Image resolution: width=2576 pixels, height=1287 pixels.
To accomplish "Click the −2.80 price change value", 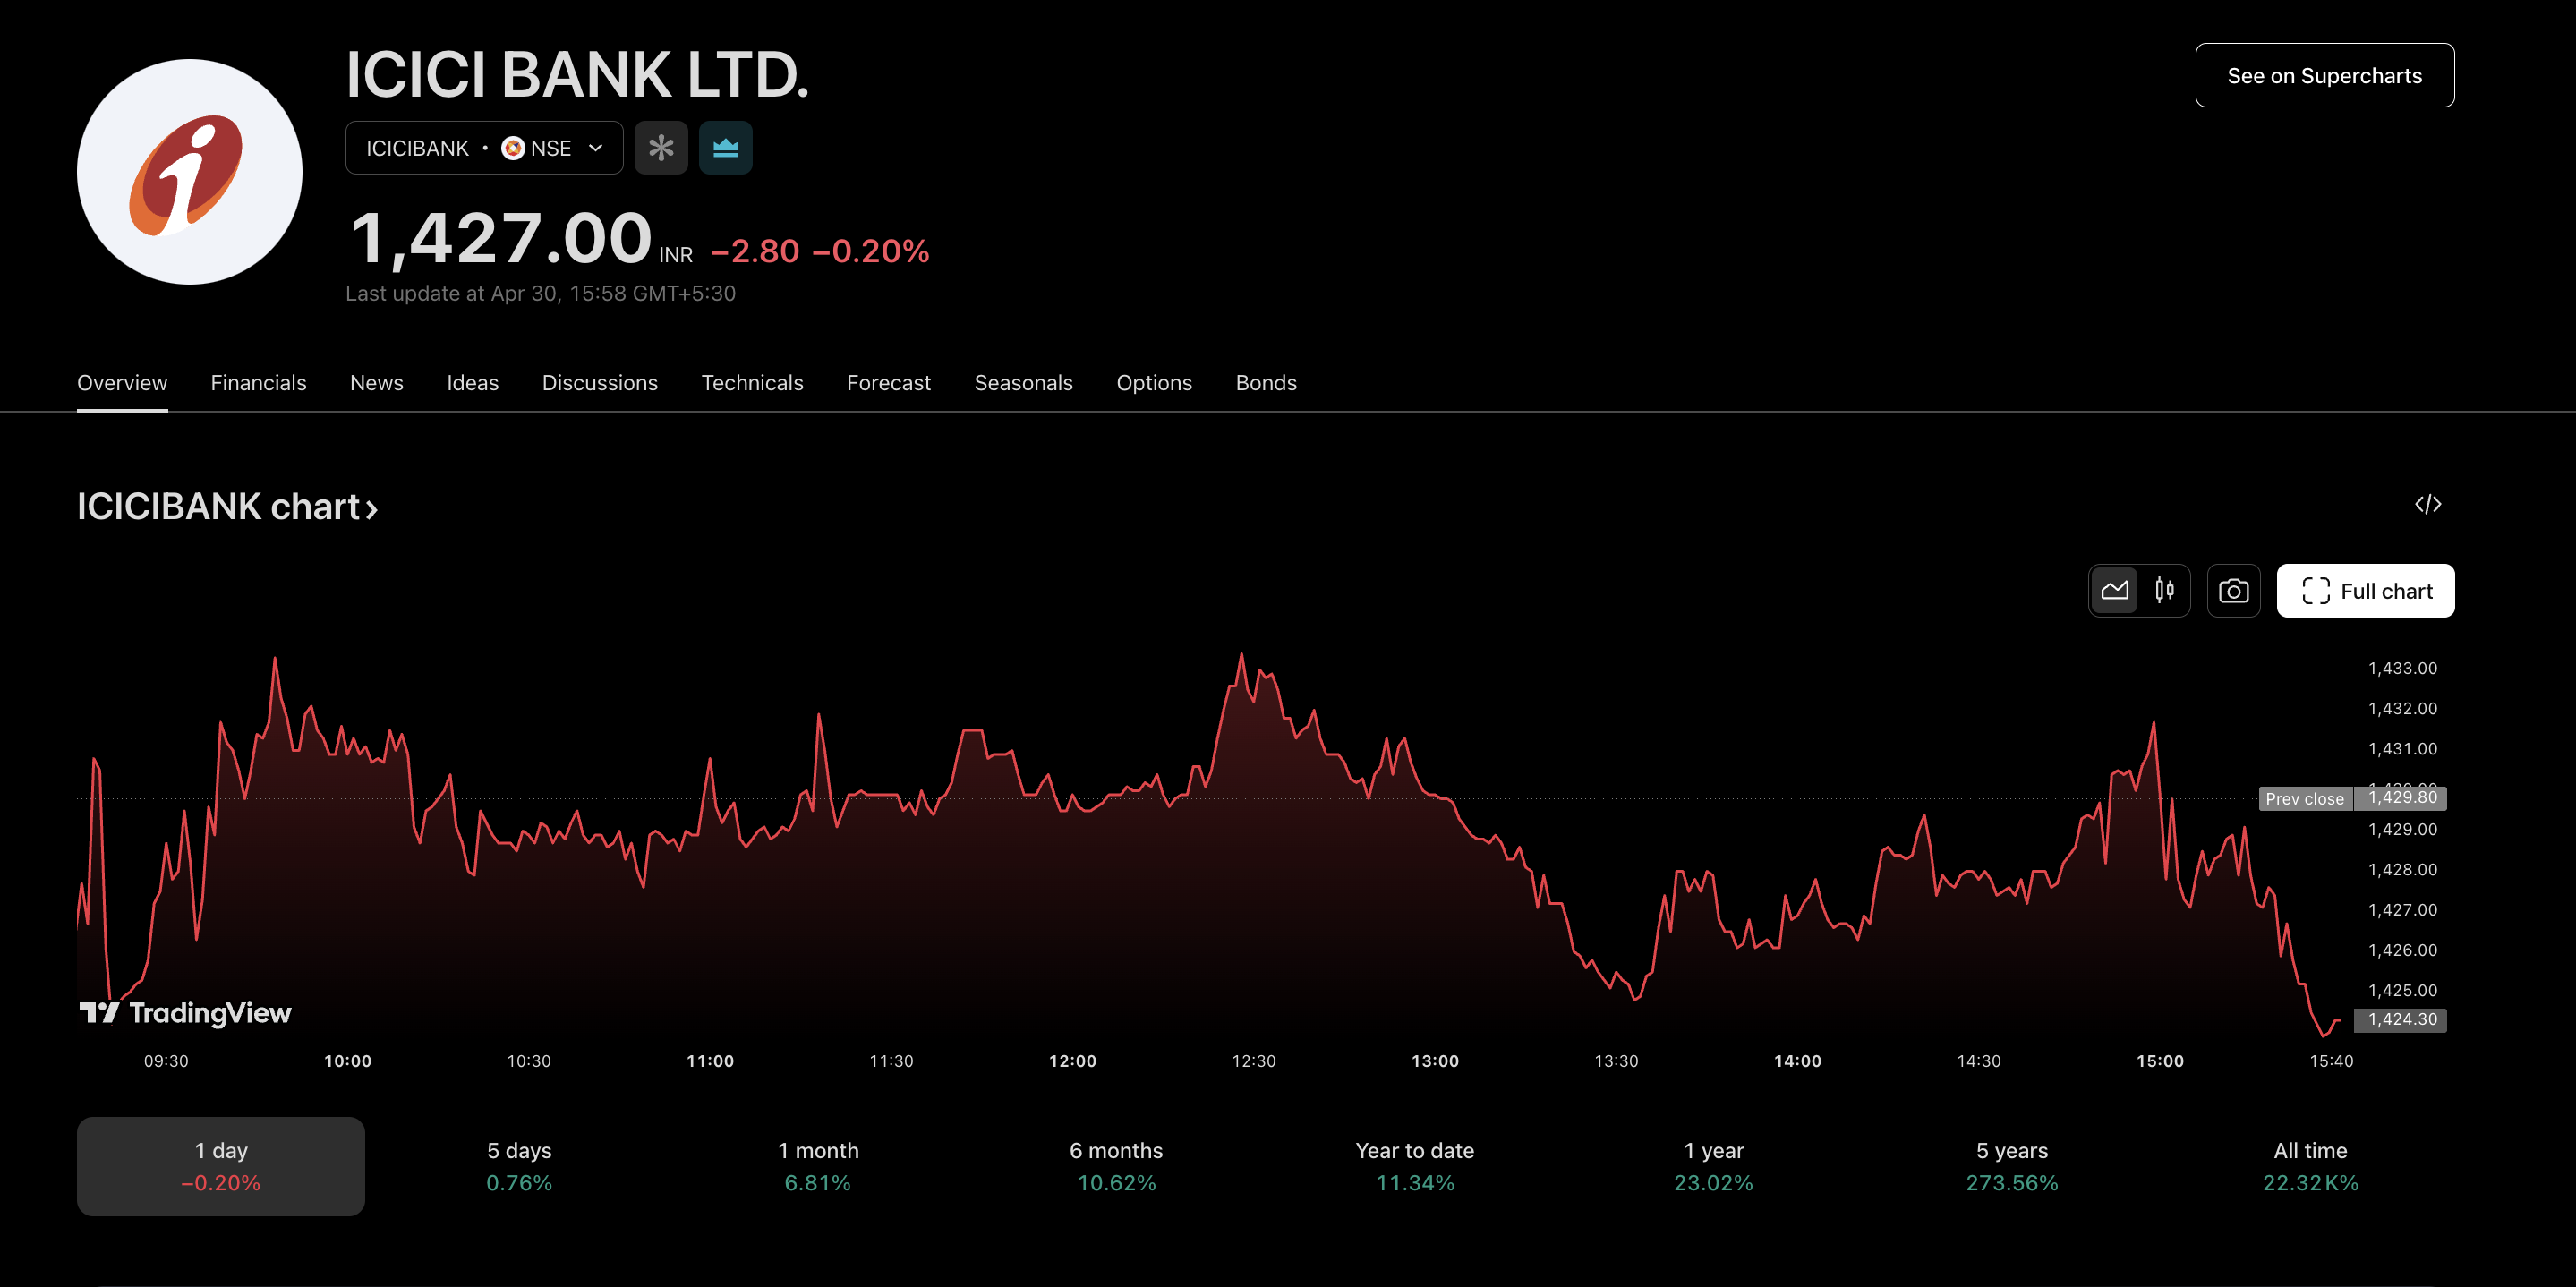I will pyautogui.click(x=755, y=251).
